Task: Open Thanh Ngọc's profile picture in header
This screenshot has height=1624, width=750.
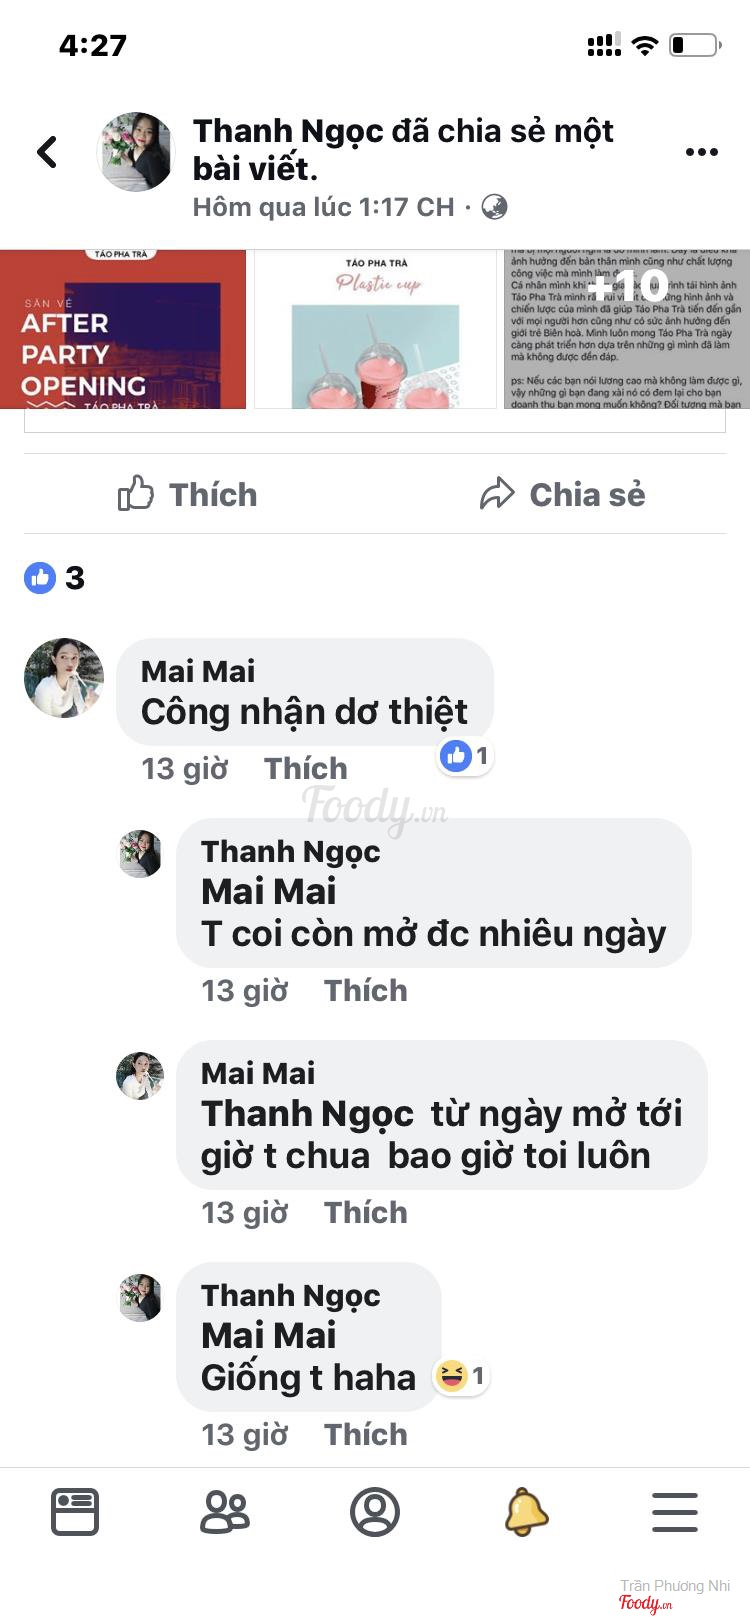Action: click(136, 152)
